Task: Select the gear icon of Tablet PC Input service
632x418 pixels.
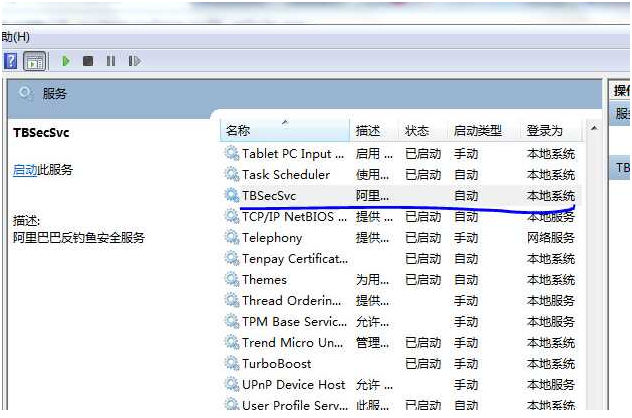Action: point(232,154)
